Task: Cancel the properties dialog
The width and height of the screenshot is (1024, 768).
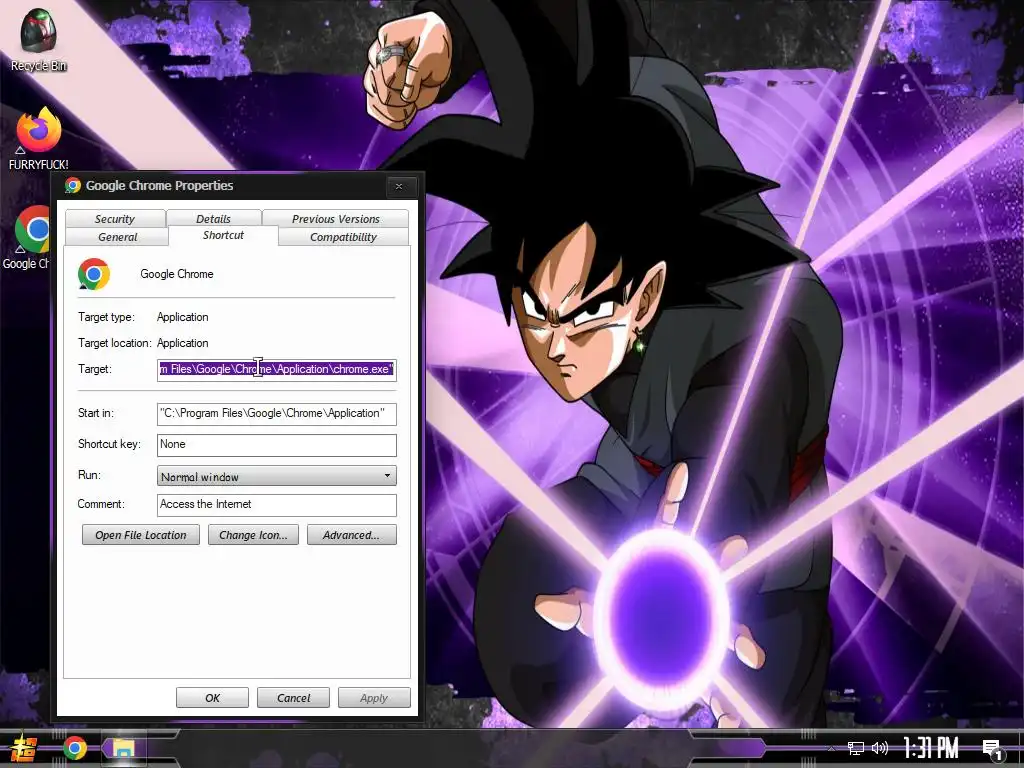Action: tap(293, 697)
